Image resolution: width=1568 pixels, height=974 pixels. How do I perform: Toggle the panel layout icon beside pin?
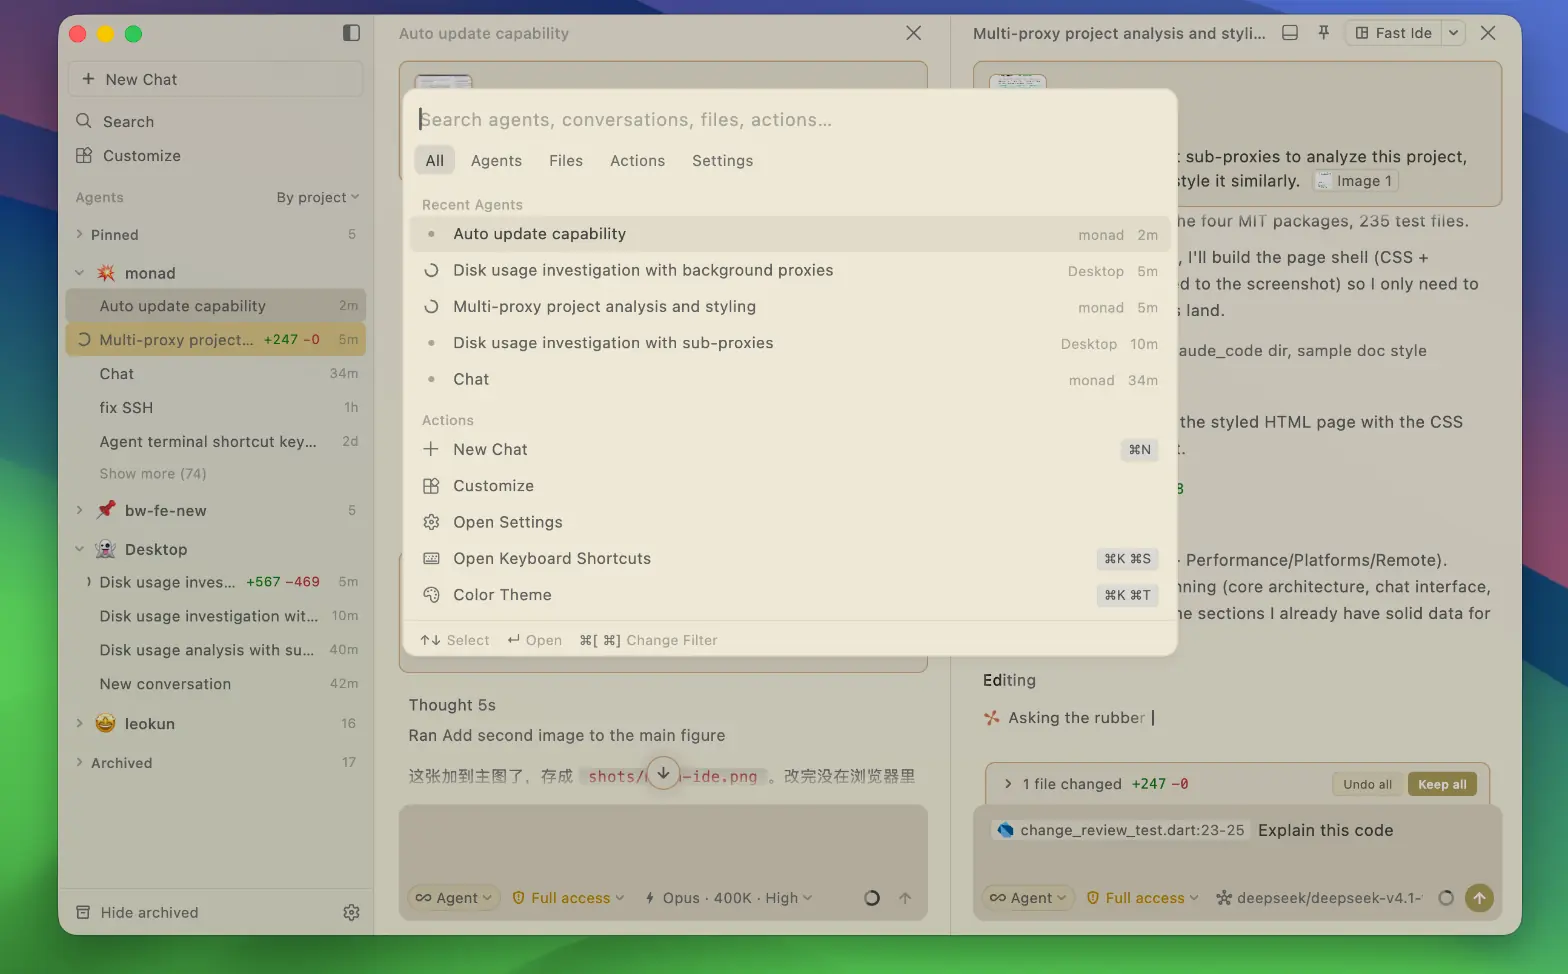tap(1290, 33)
